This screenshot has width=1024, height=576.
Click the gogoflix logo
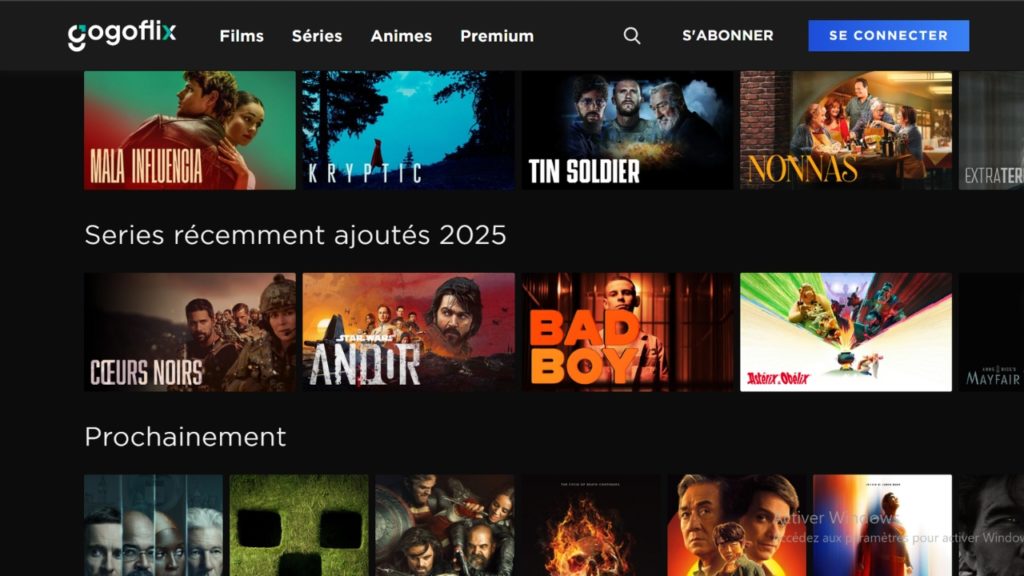tap(122, 35)
